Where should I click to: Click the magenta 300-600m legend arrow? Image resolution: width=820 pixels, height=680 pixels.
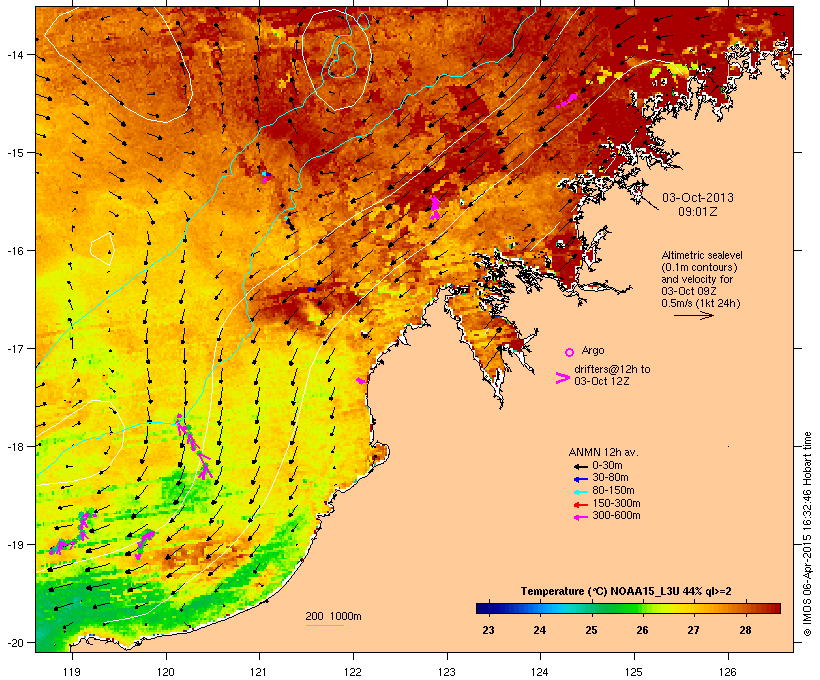point(580,517)
